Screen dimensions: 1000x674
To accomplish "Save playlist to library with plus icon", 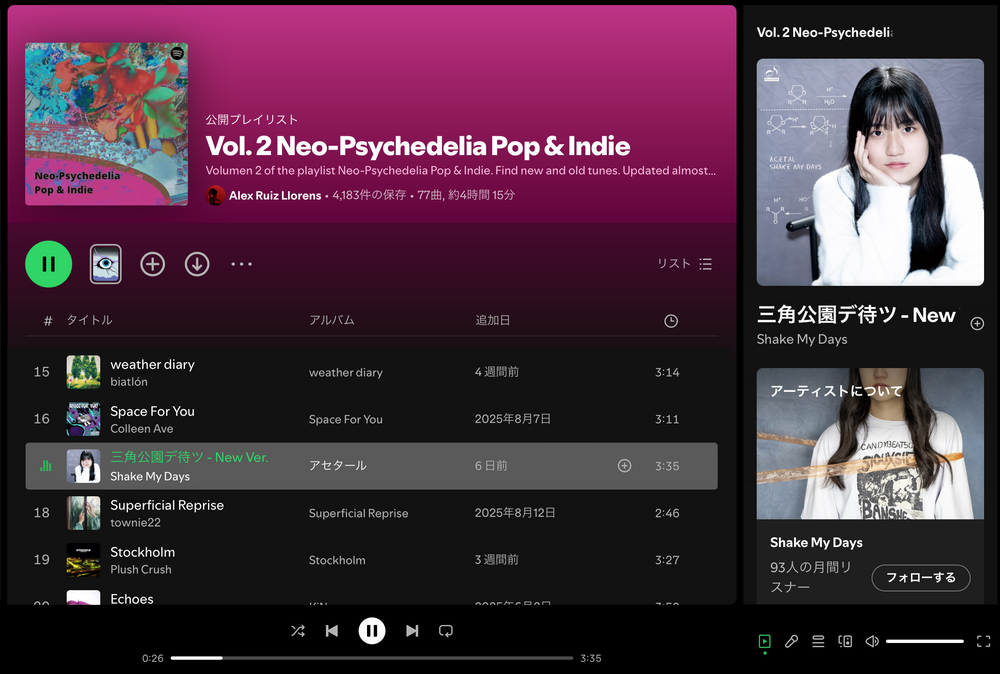I will coord(152,264).
